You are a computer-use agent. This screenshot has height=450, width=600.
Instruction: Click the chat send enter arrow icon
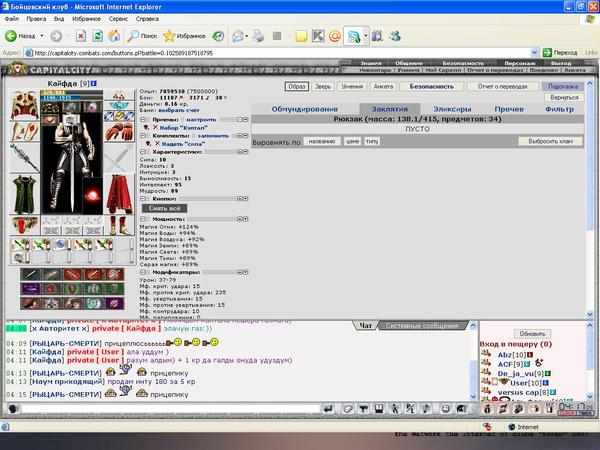tap(328, 409)
